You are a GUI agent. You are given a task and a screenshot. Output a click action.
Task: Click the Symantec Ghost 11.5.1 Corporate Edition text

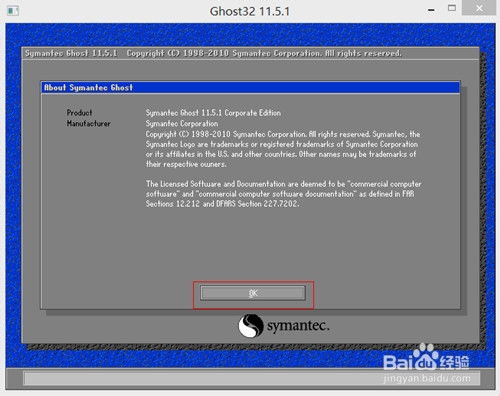click(213, 113)
